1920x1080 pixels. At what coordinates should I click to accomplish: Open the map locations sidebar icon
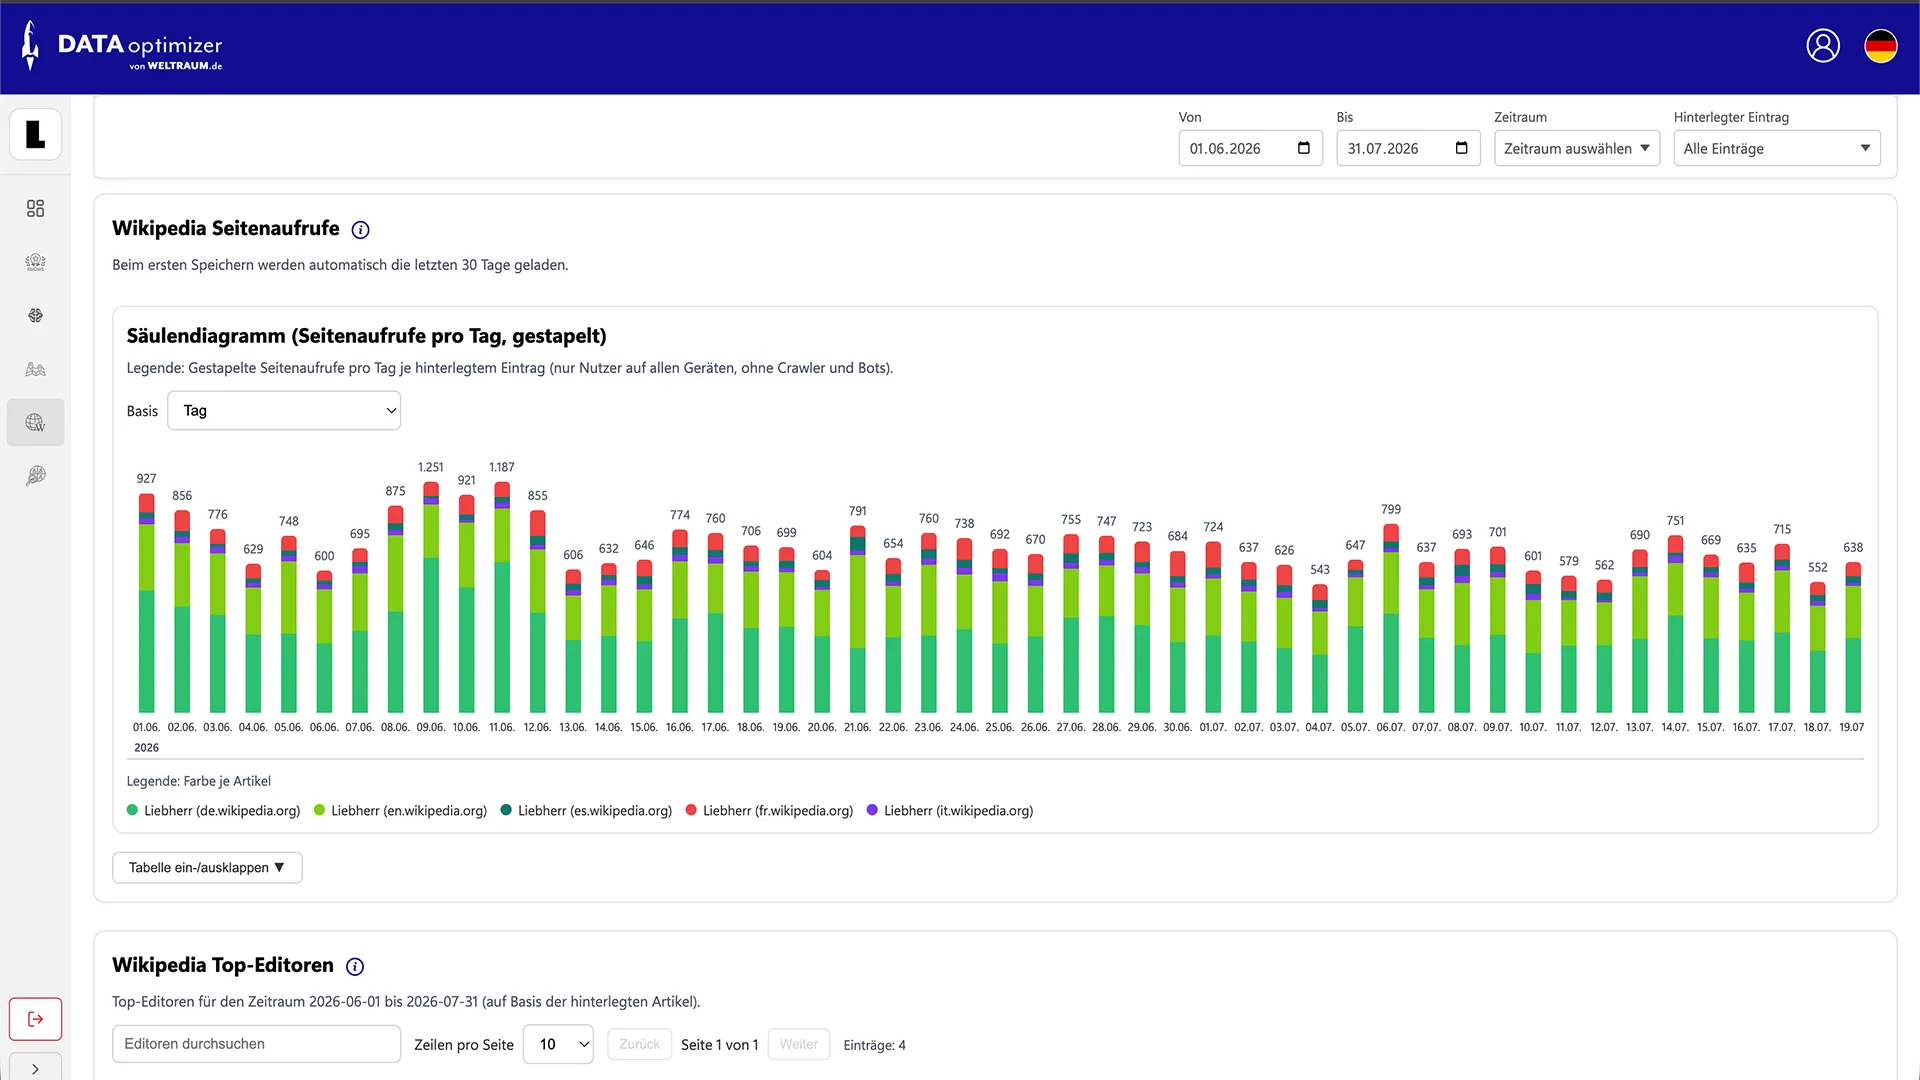[36, 369]
